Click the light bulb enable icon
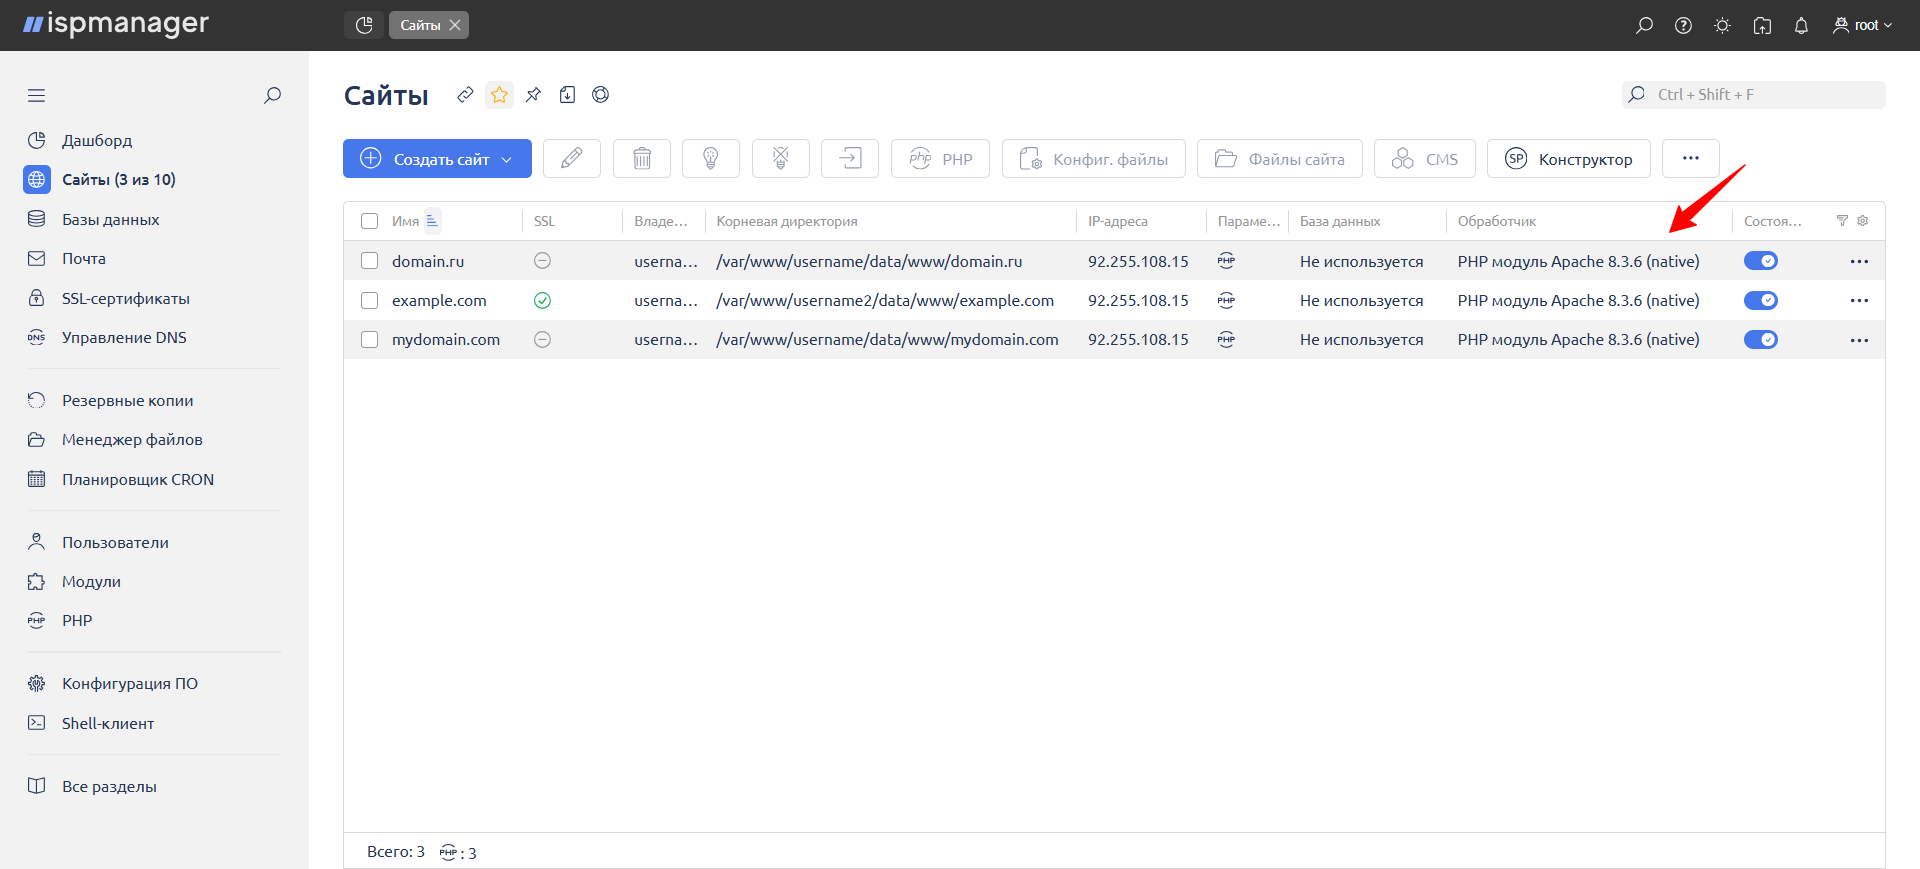1920x869 pixels. point(710,159)
